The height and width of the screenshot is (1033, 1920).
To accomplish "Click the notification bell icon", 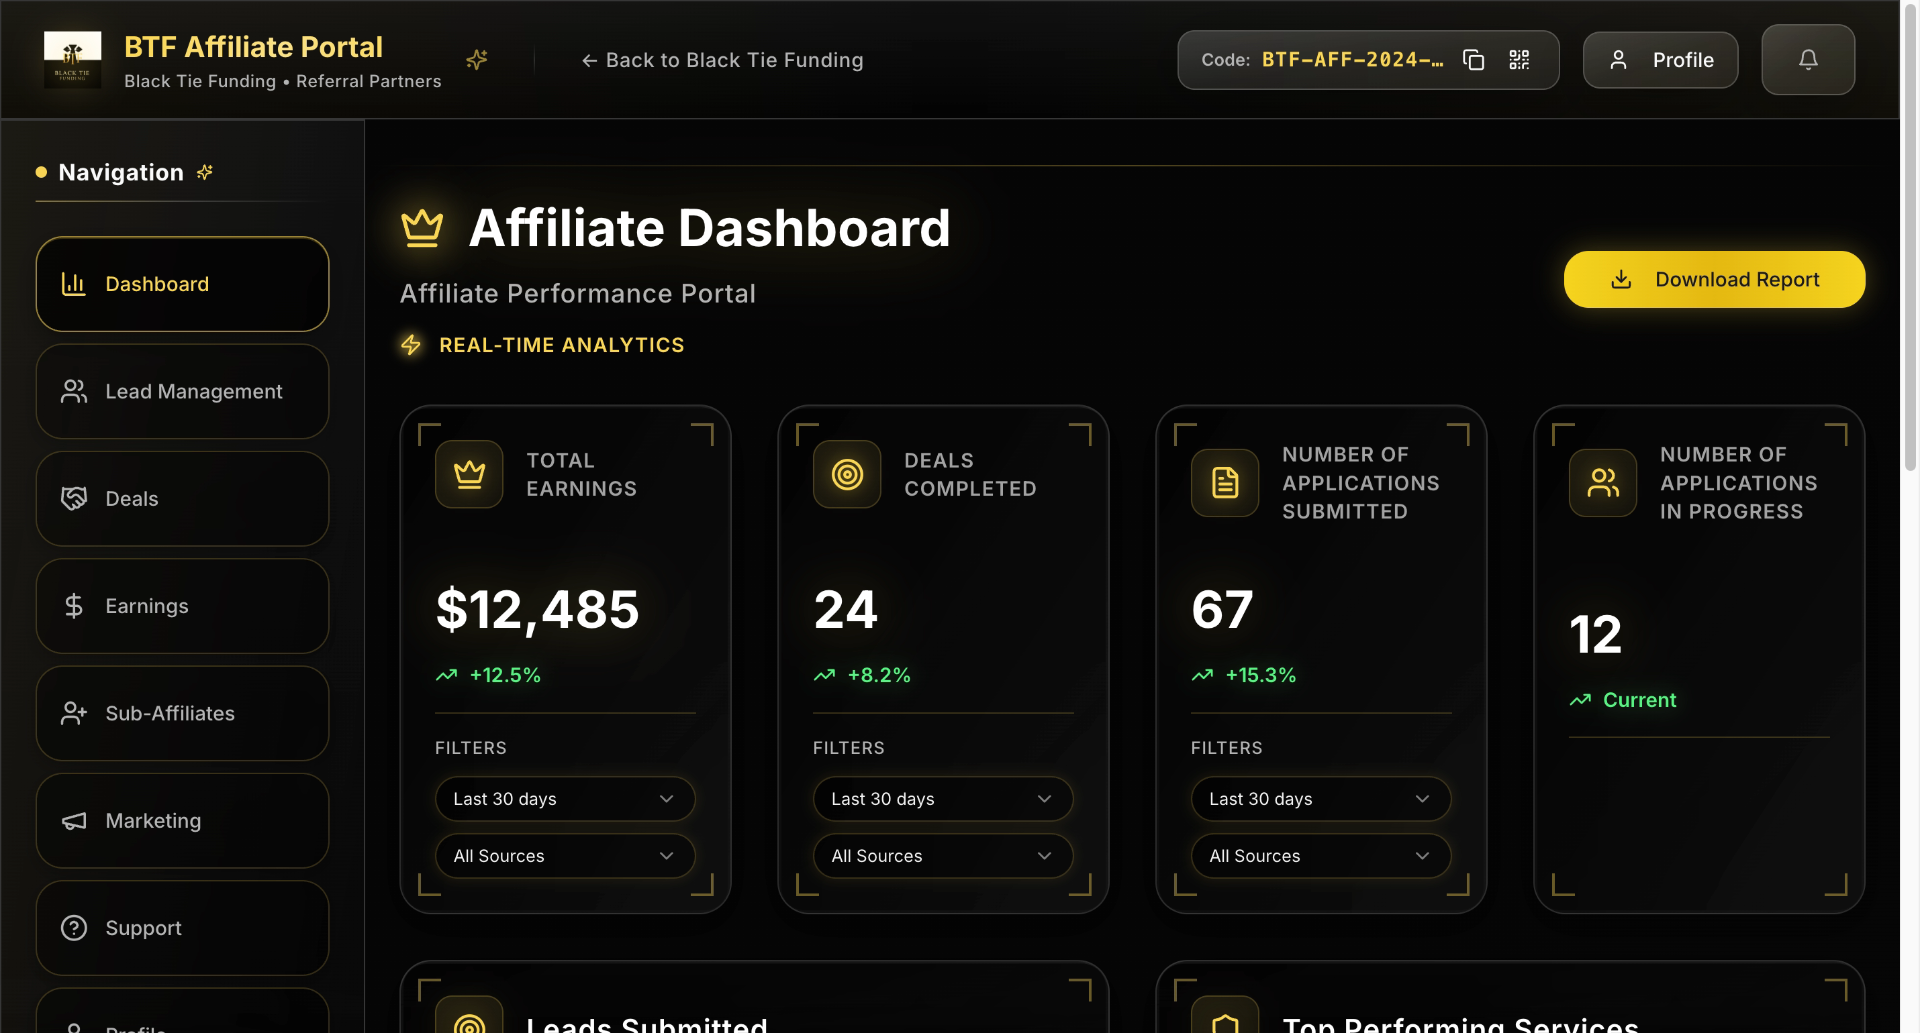I will pos(1807,59).
